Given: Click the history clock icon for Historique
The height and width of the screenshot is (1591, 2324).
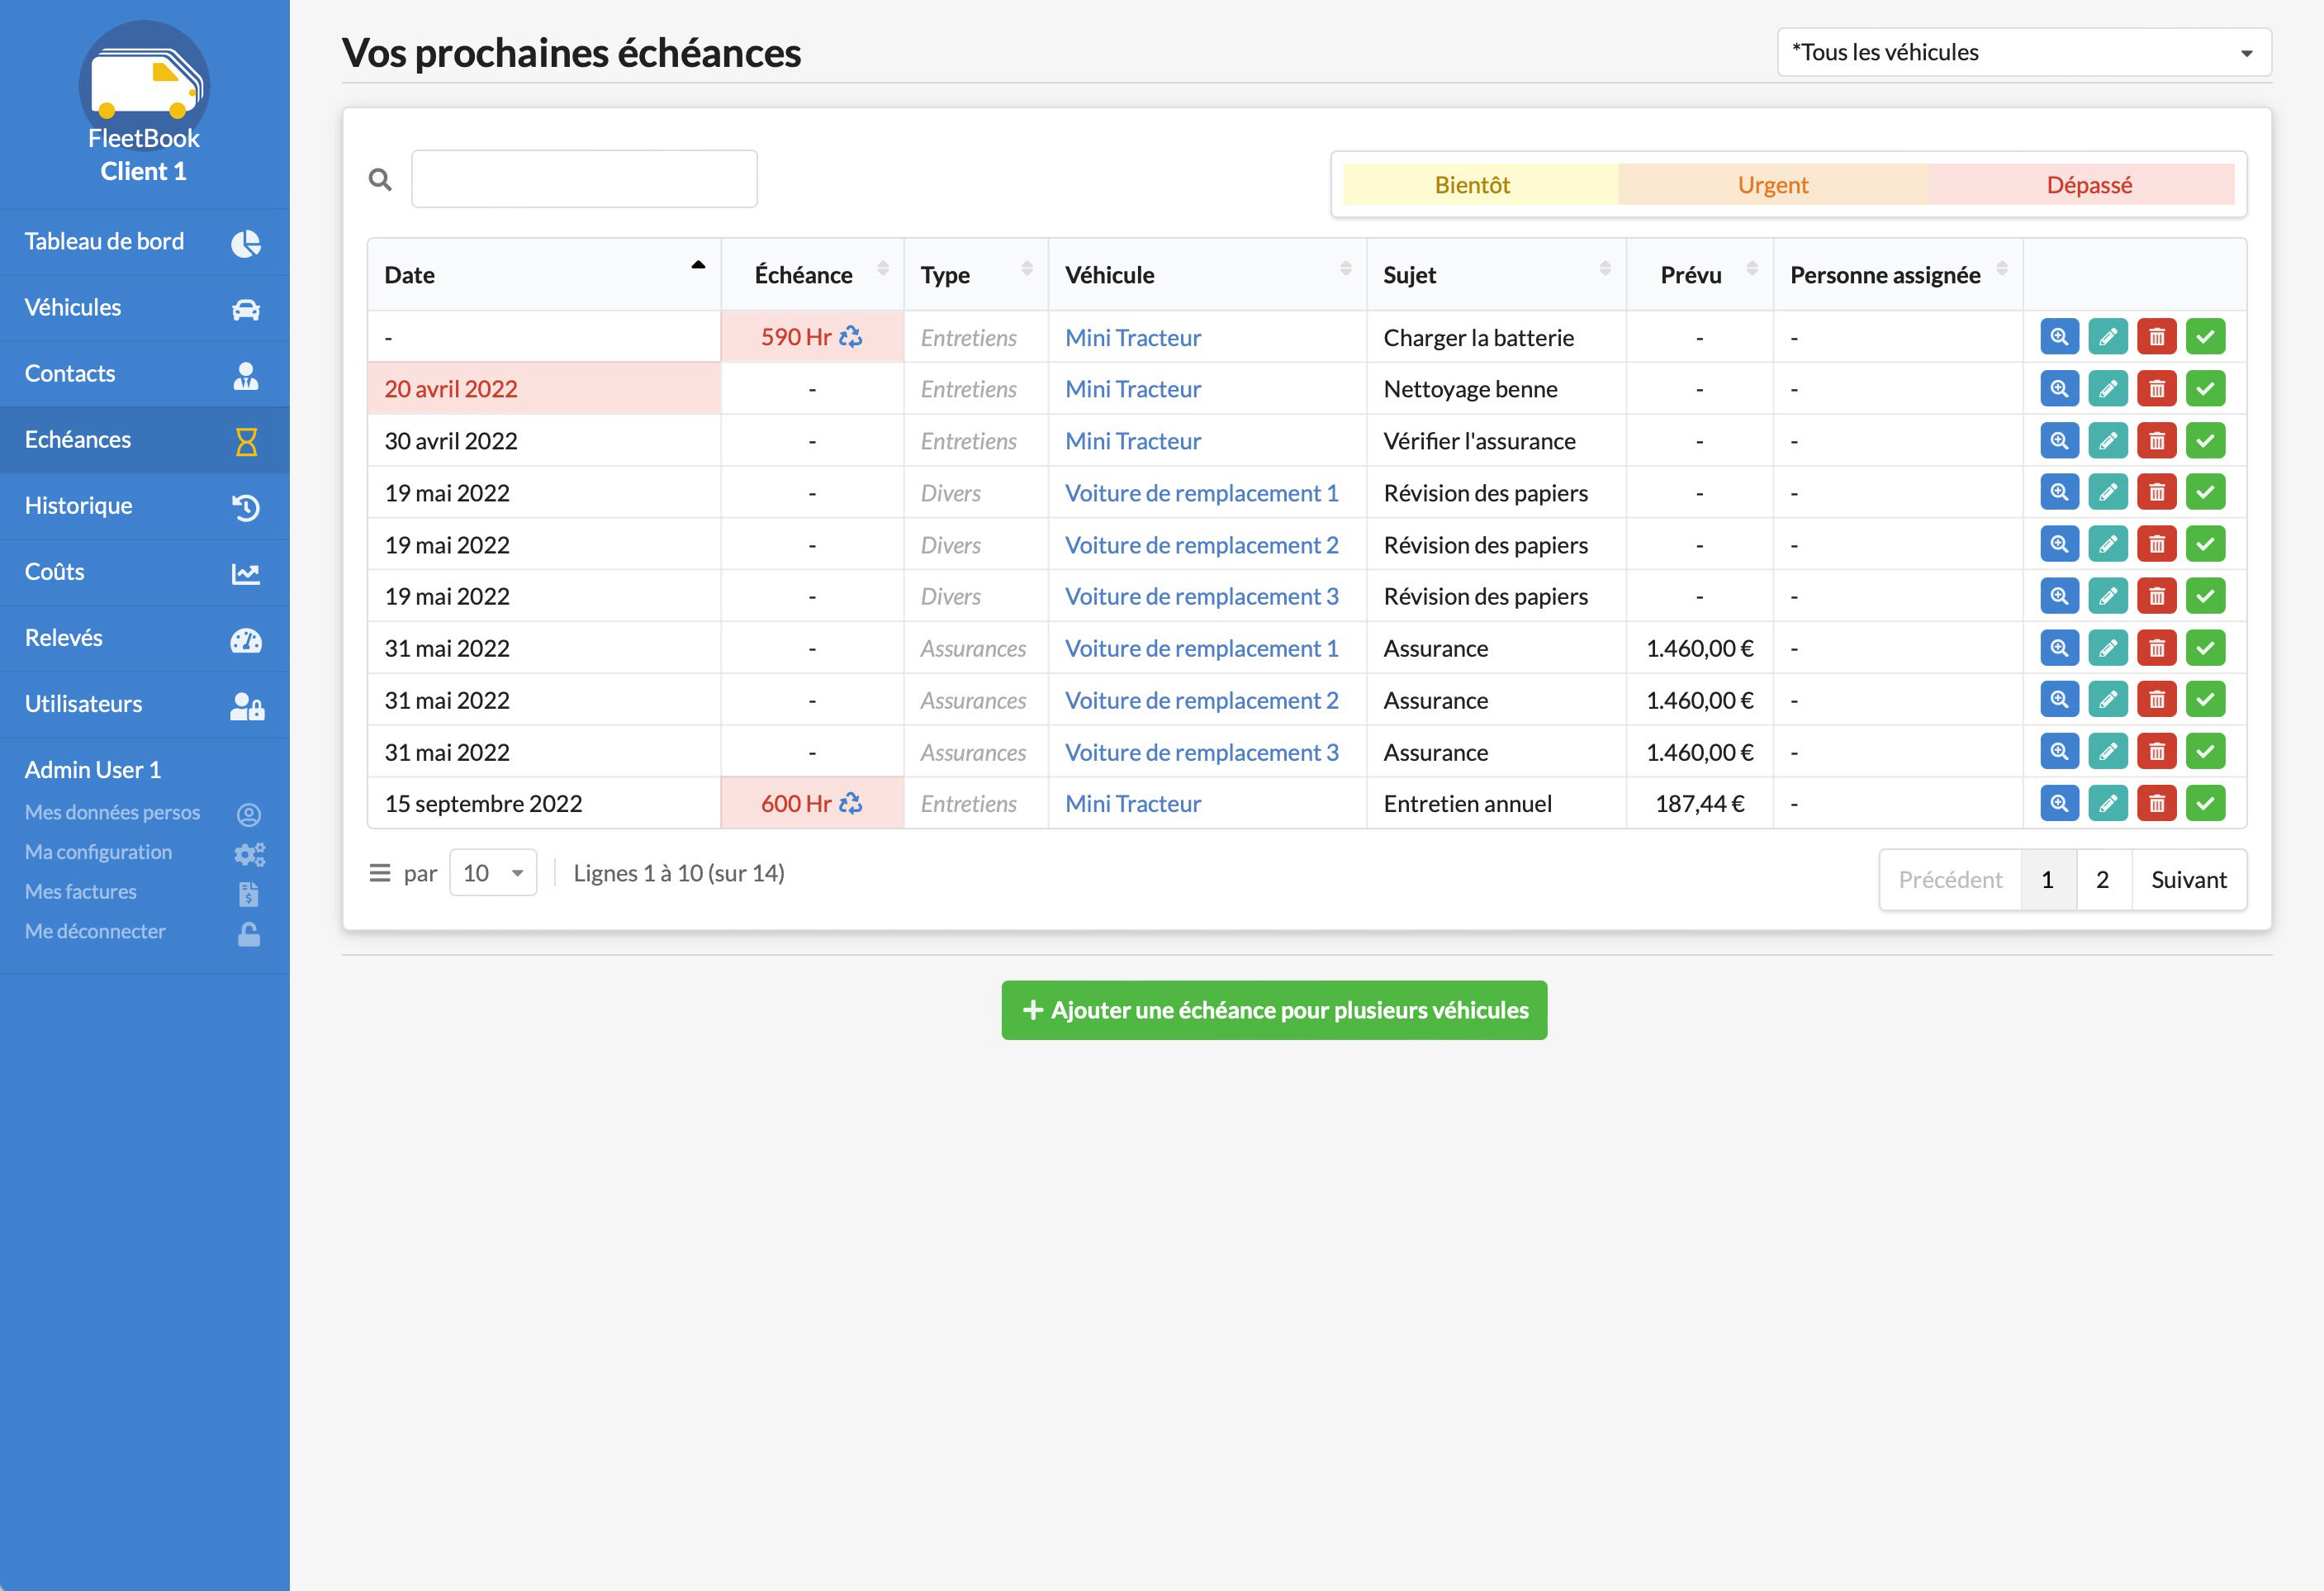Looking at the screenshot, I should click(246, 507).
